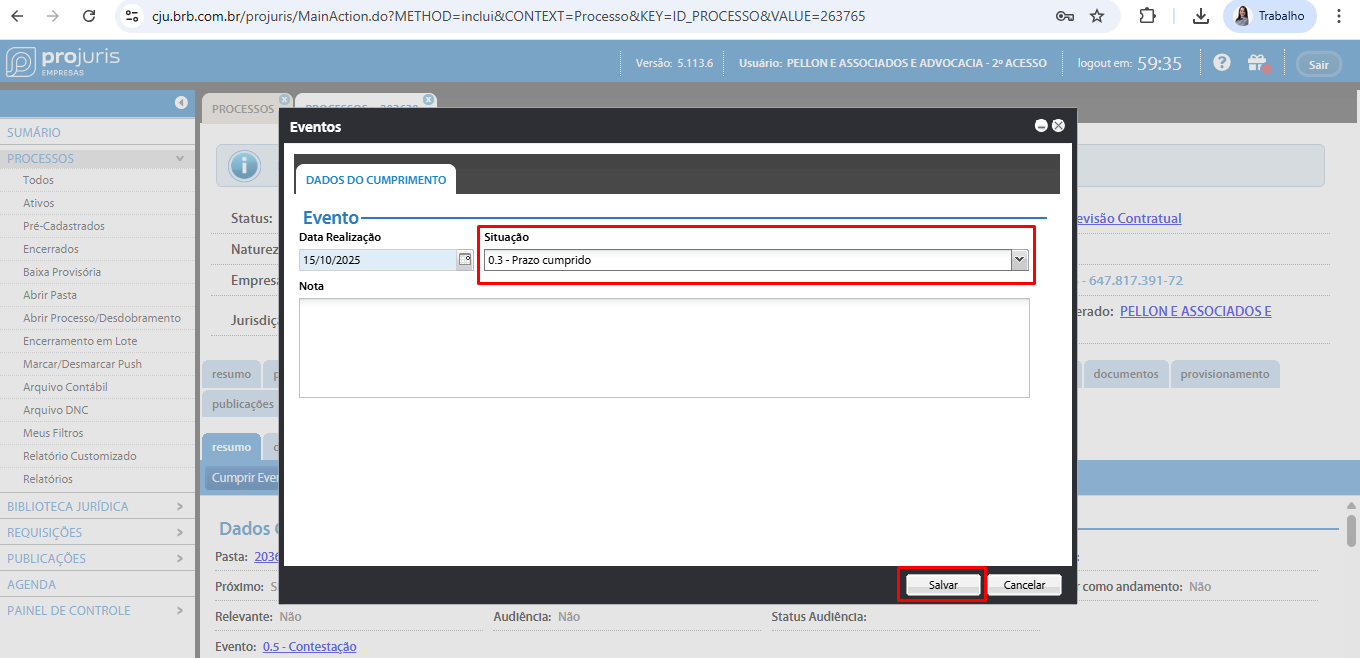Viewport: 1360px width, 658px height.
Task: Open the browser downloads icon
Action: click(x=1201, y=16)
